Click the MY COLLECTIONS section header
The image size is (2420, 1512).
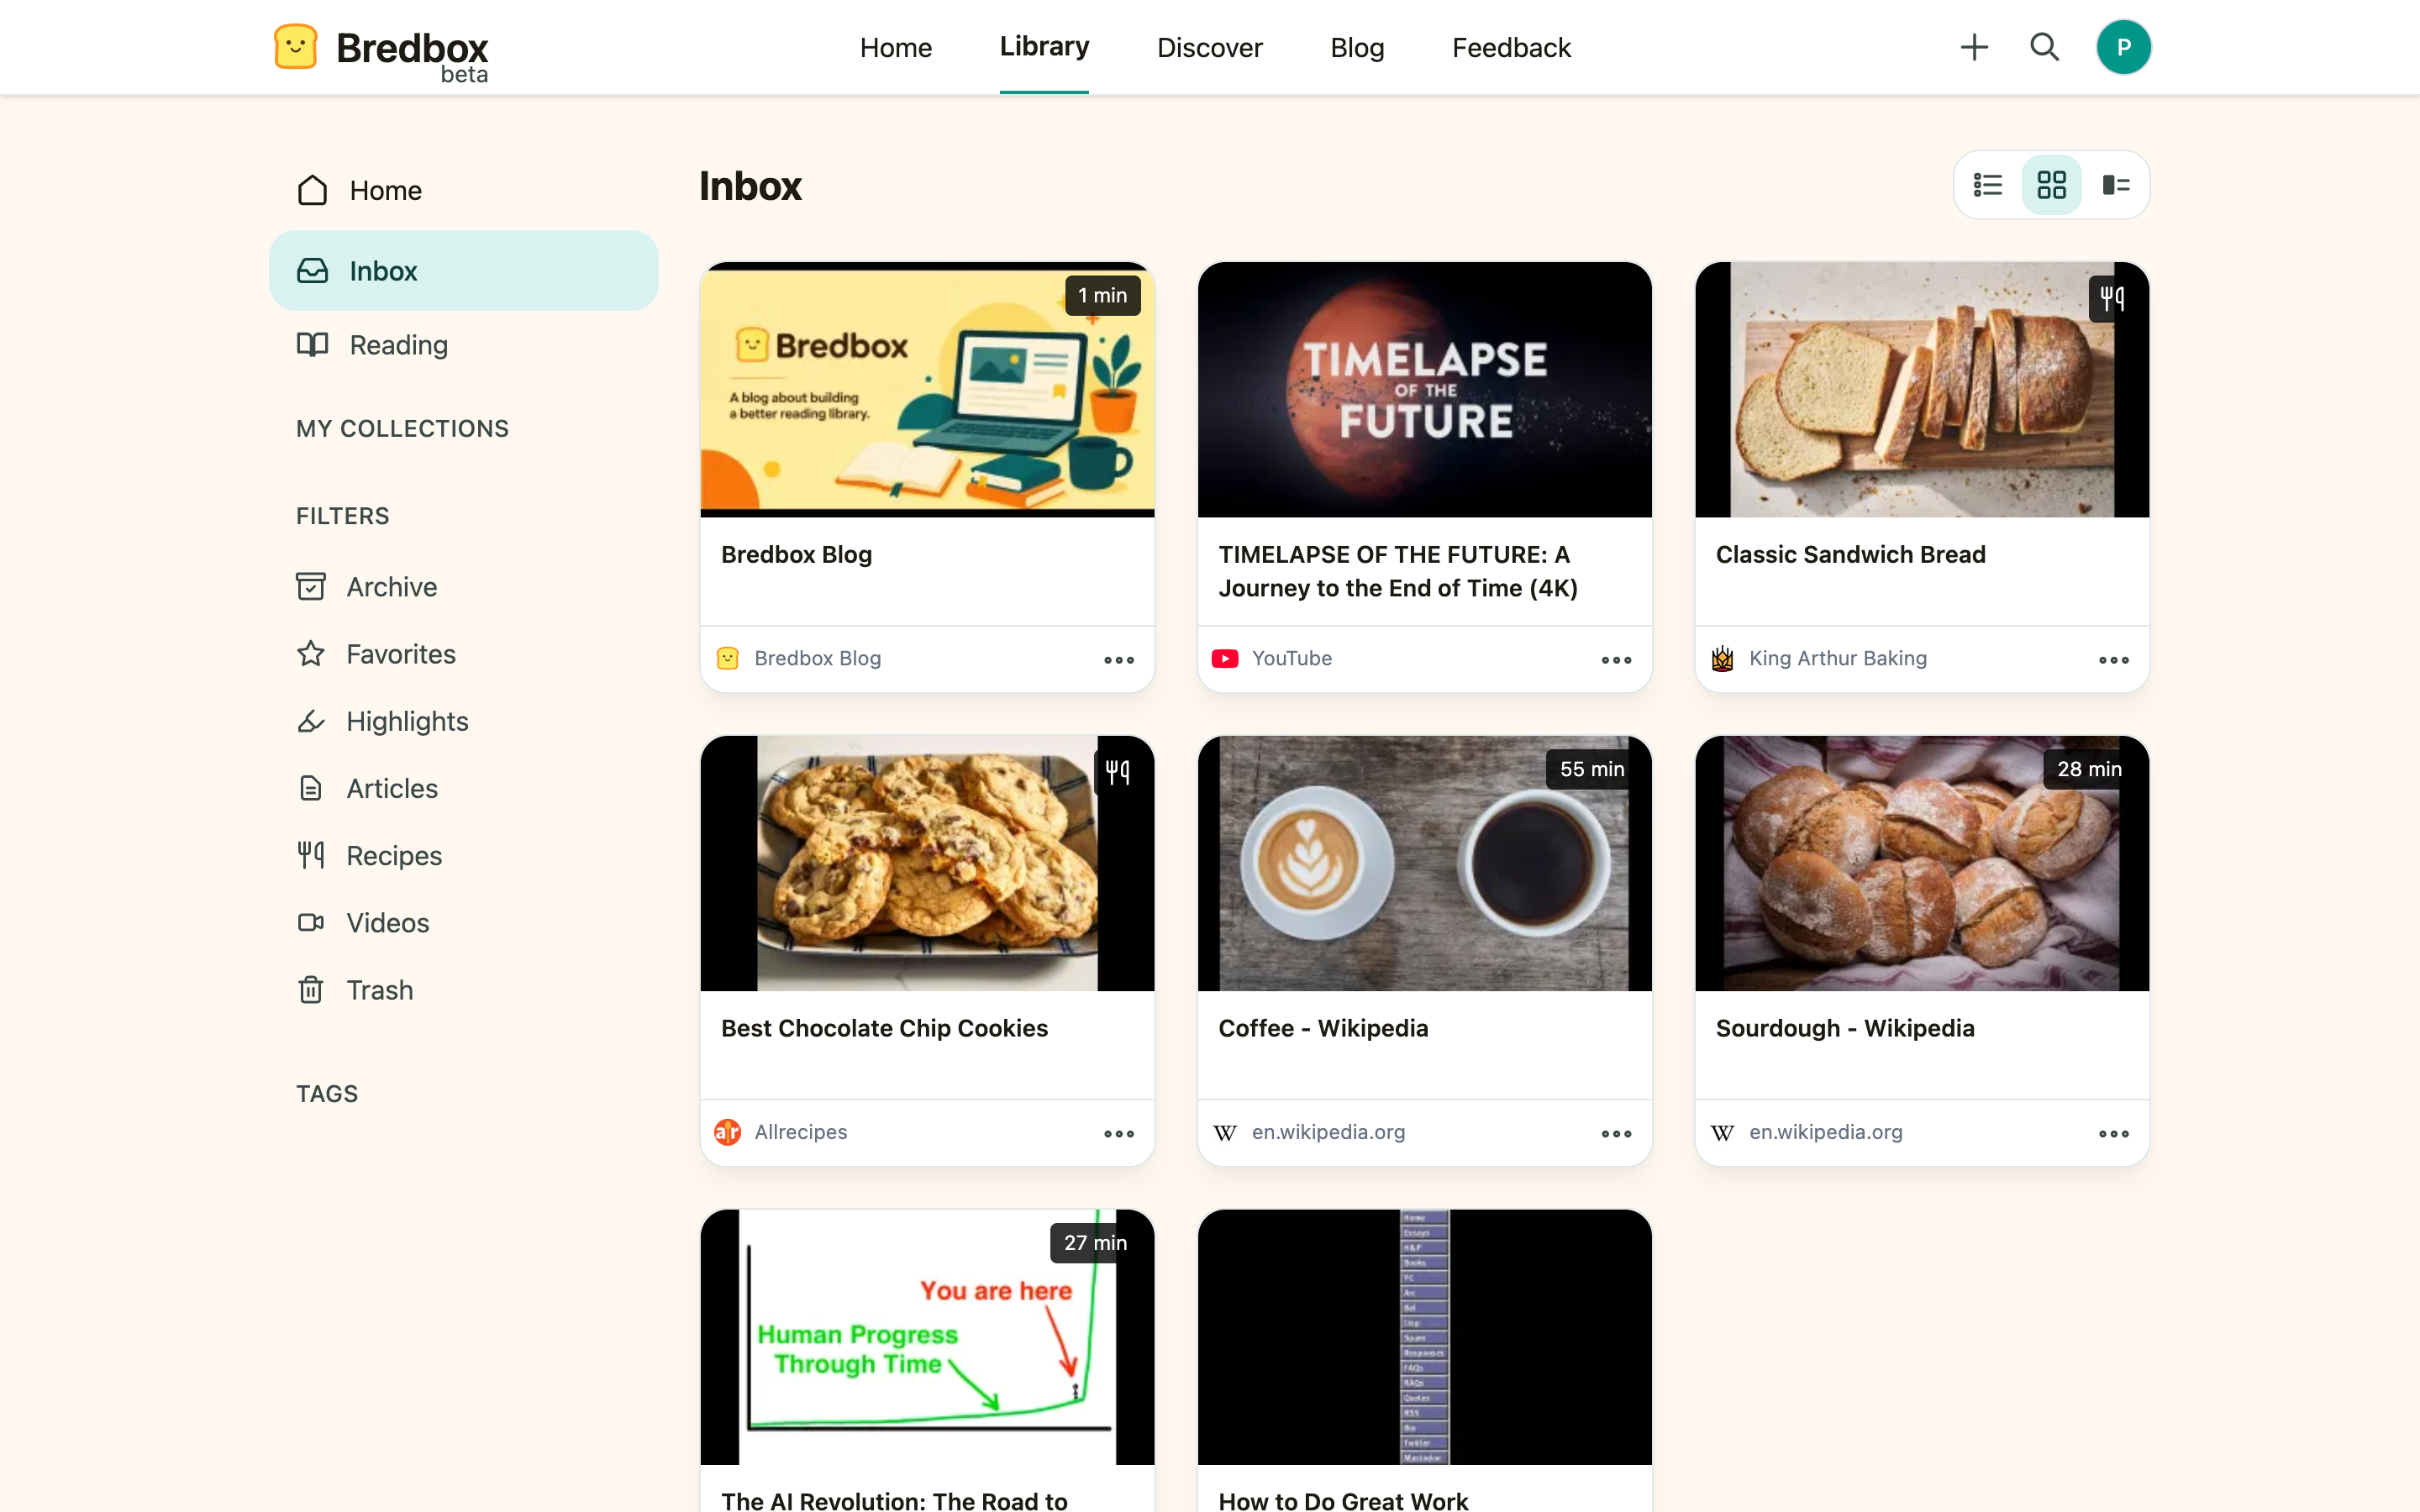[402, 428]
